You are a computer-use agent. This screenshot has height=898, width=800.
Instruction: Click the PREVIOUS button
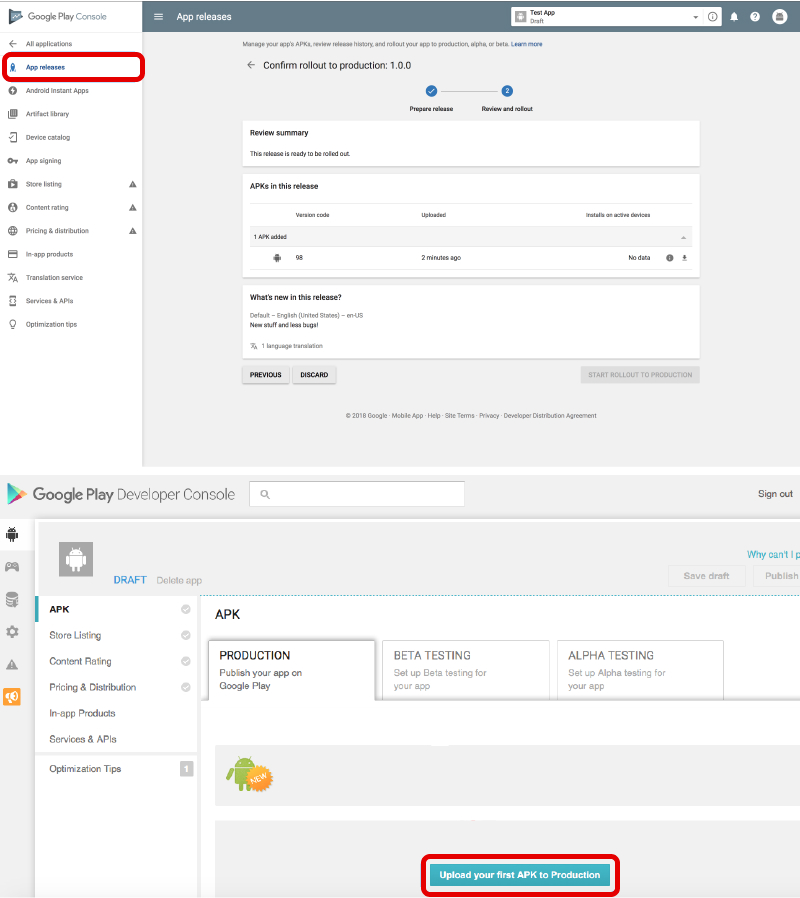[266, 375]
